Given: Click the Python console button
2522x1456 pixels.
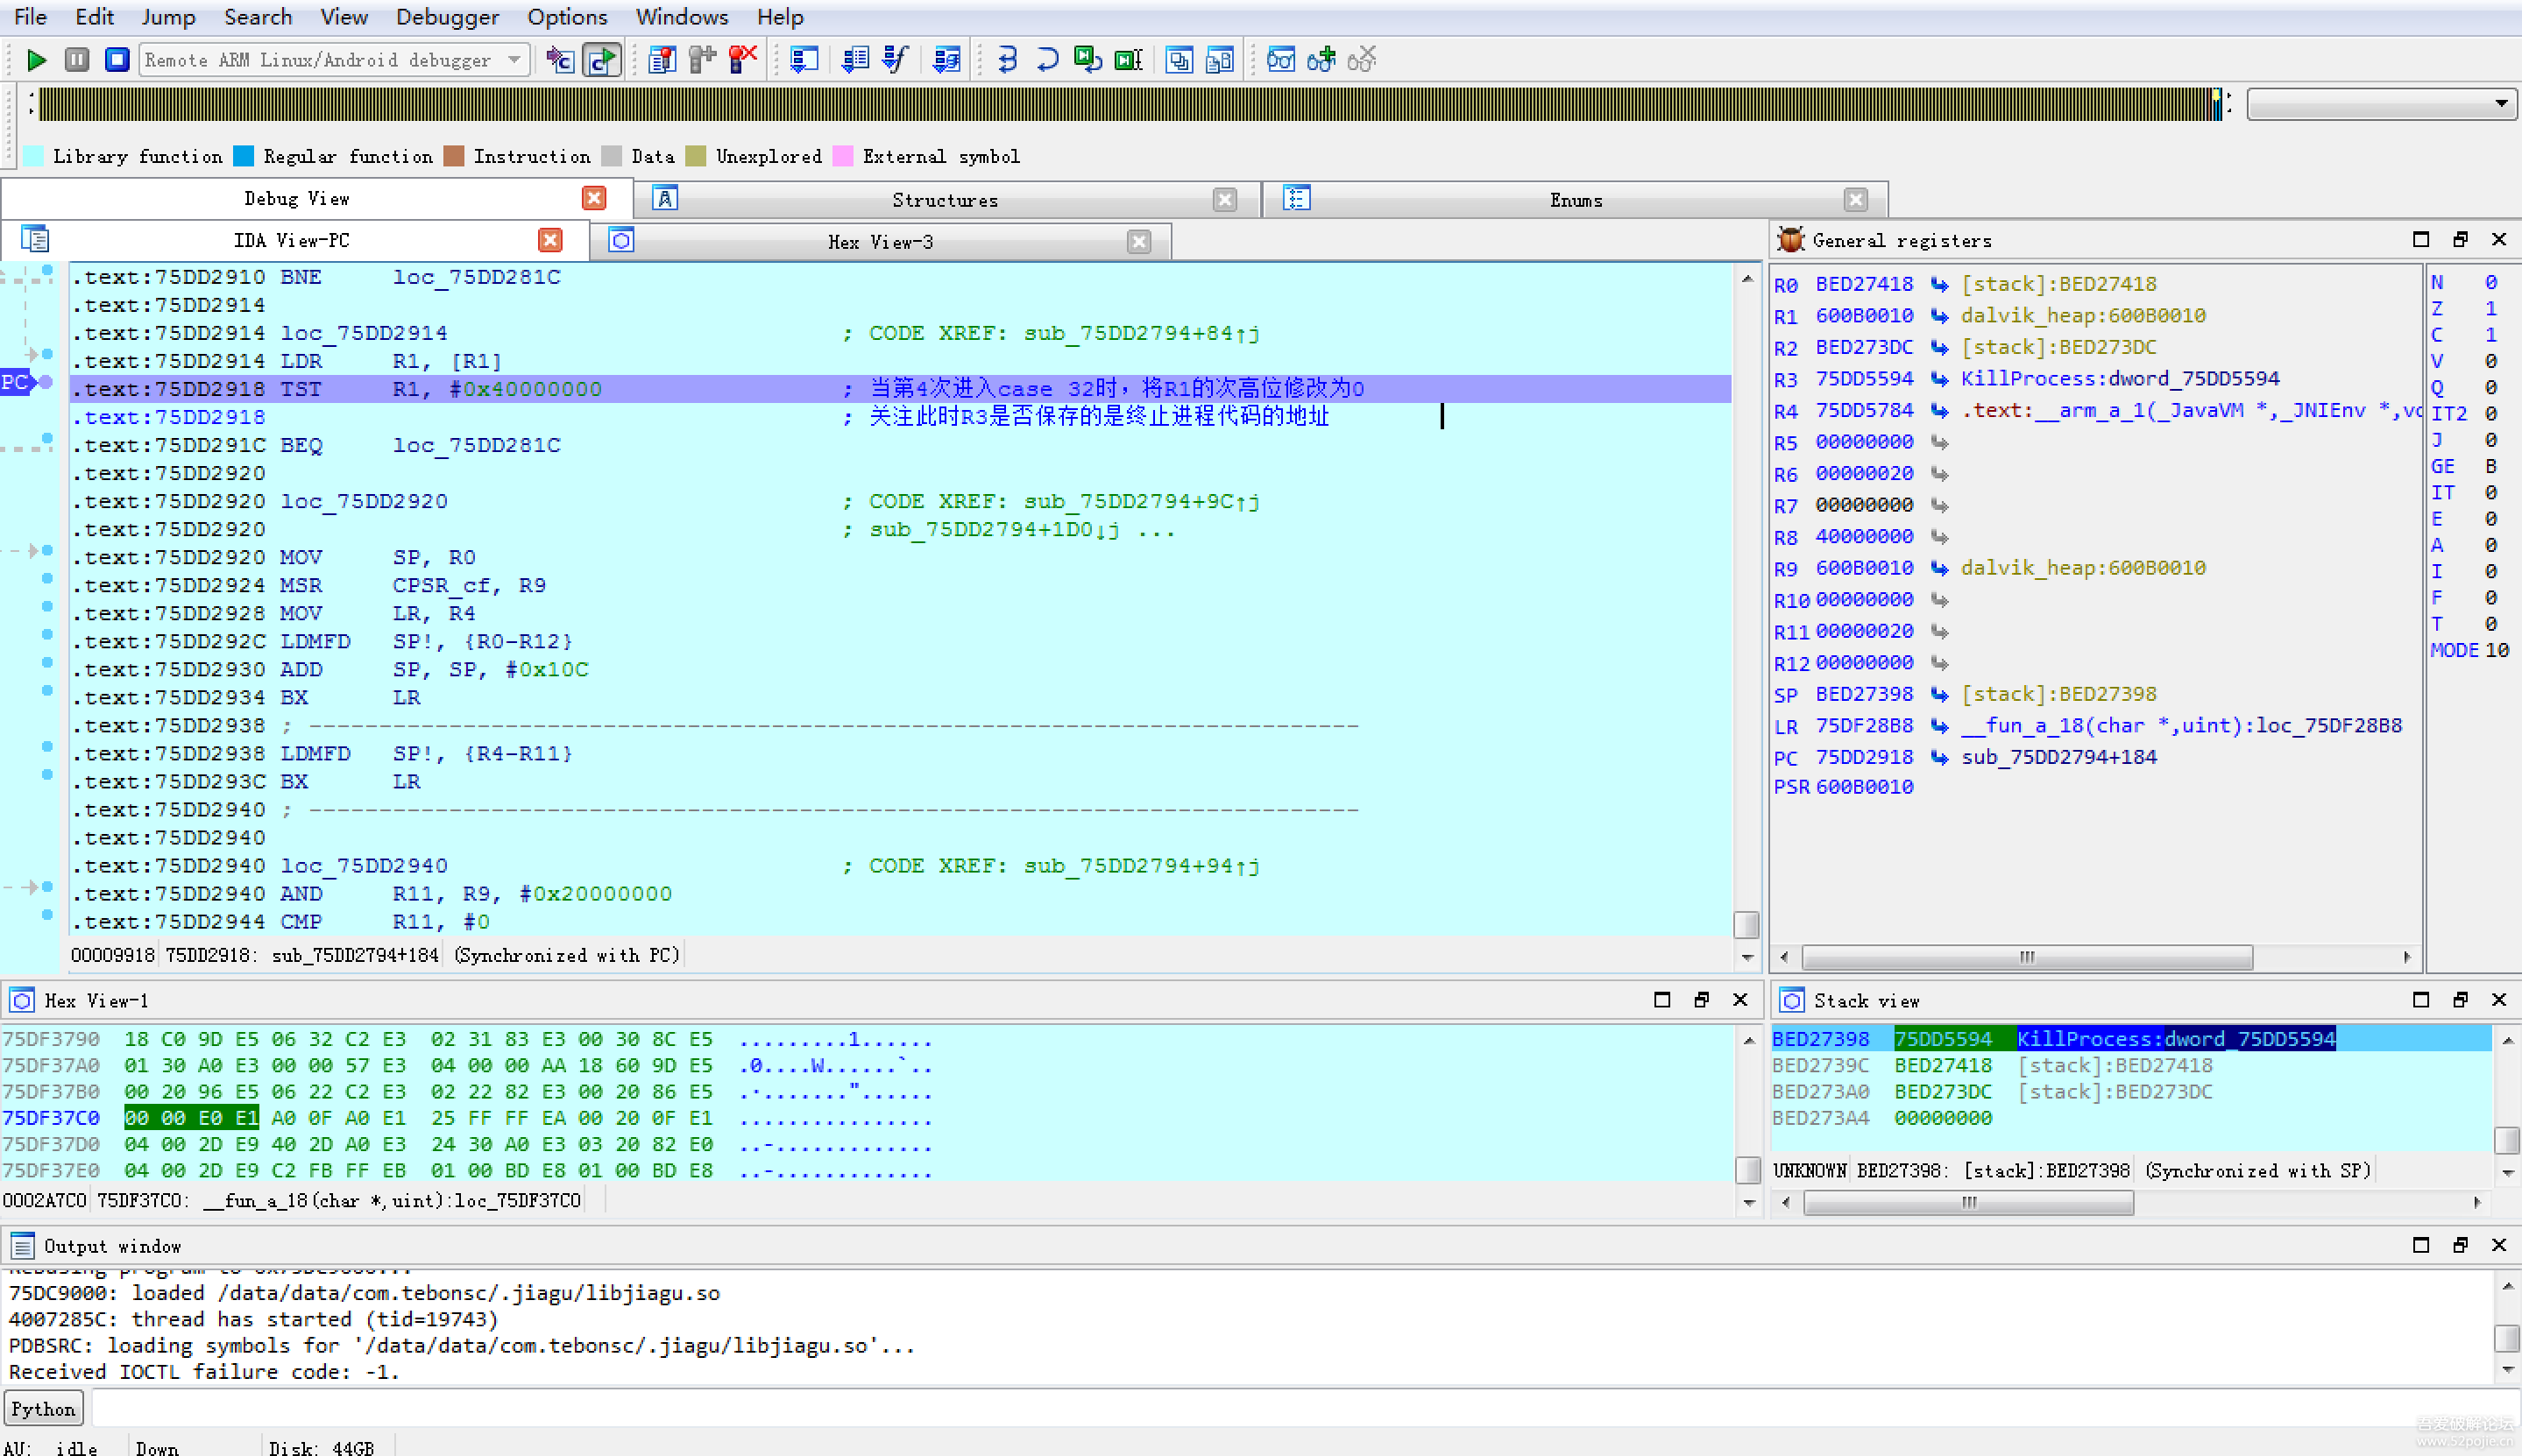Looking at the screenshot, I should click(x=42, y=1409).
